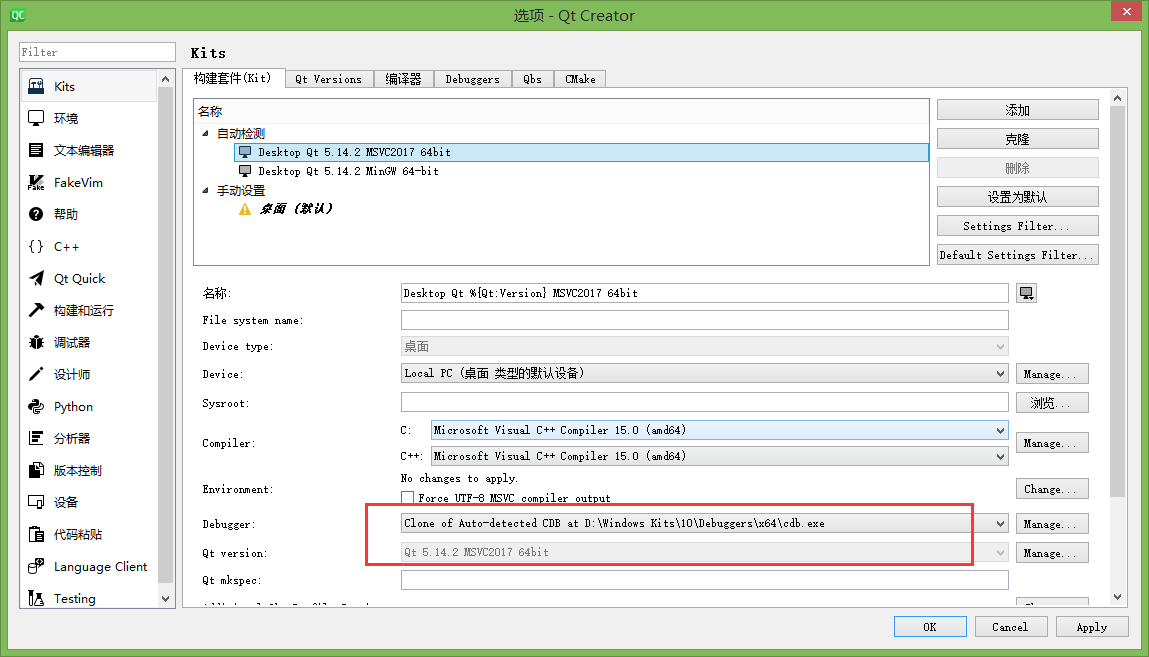The height and width of the screenshot is (657, 1149).
Task: Click Manage... next to Debugger
Action: coord(1052,524)
